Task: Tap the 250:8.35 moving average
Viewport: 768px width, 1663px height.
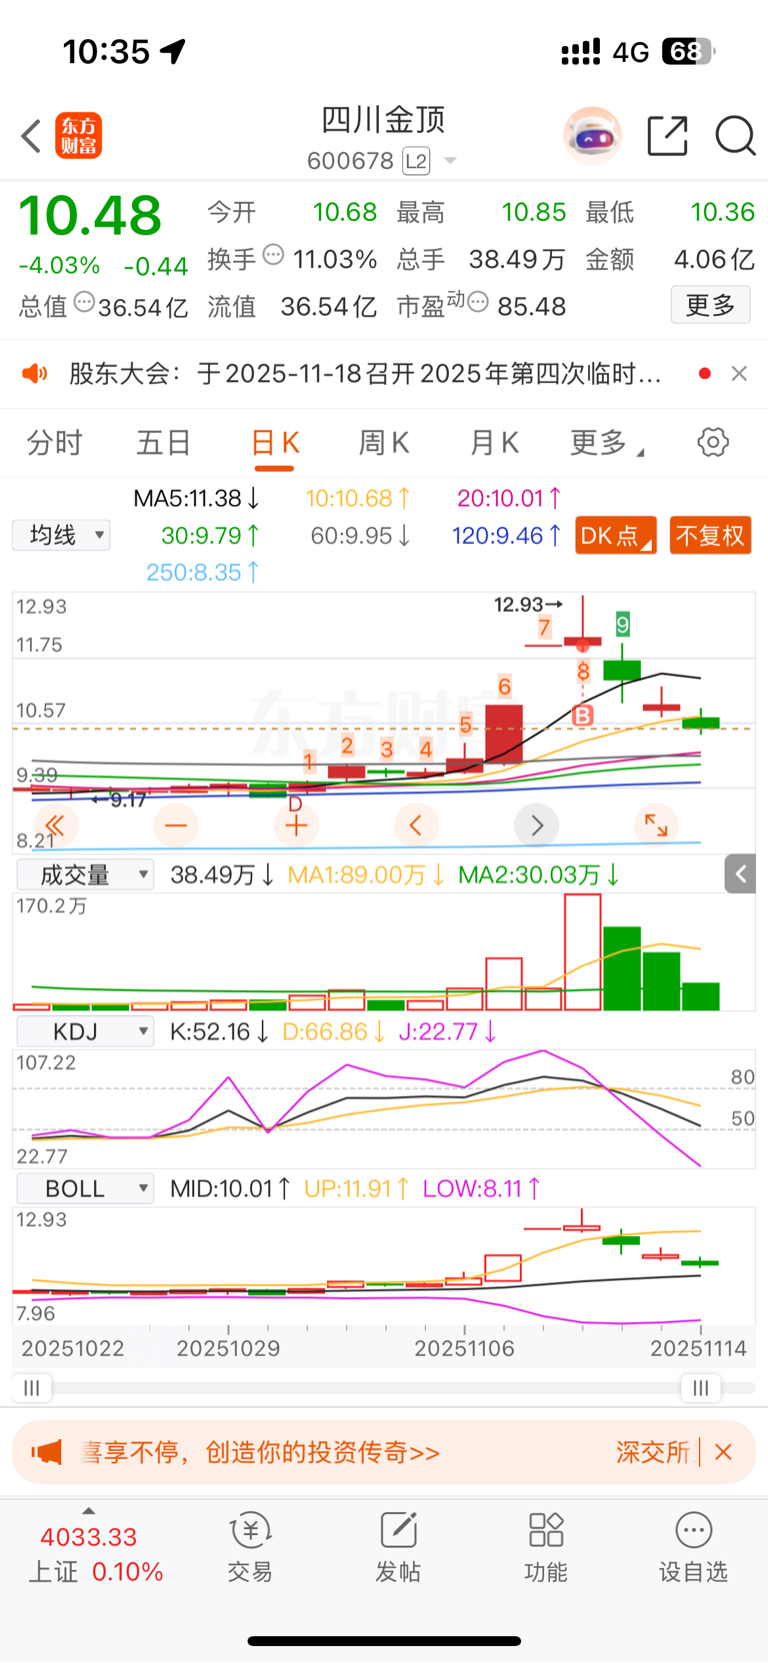Action: [x=203, y=572]
